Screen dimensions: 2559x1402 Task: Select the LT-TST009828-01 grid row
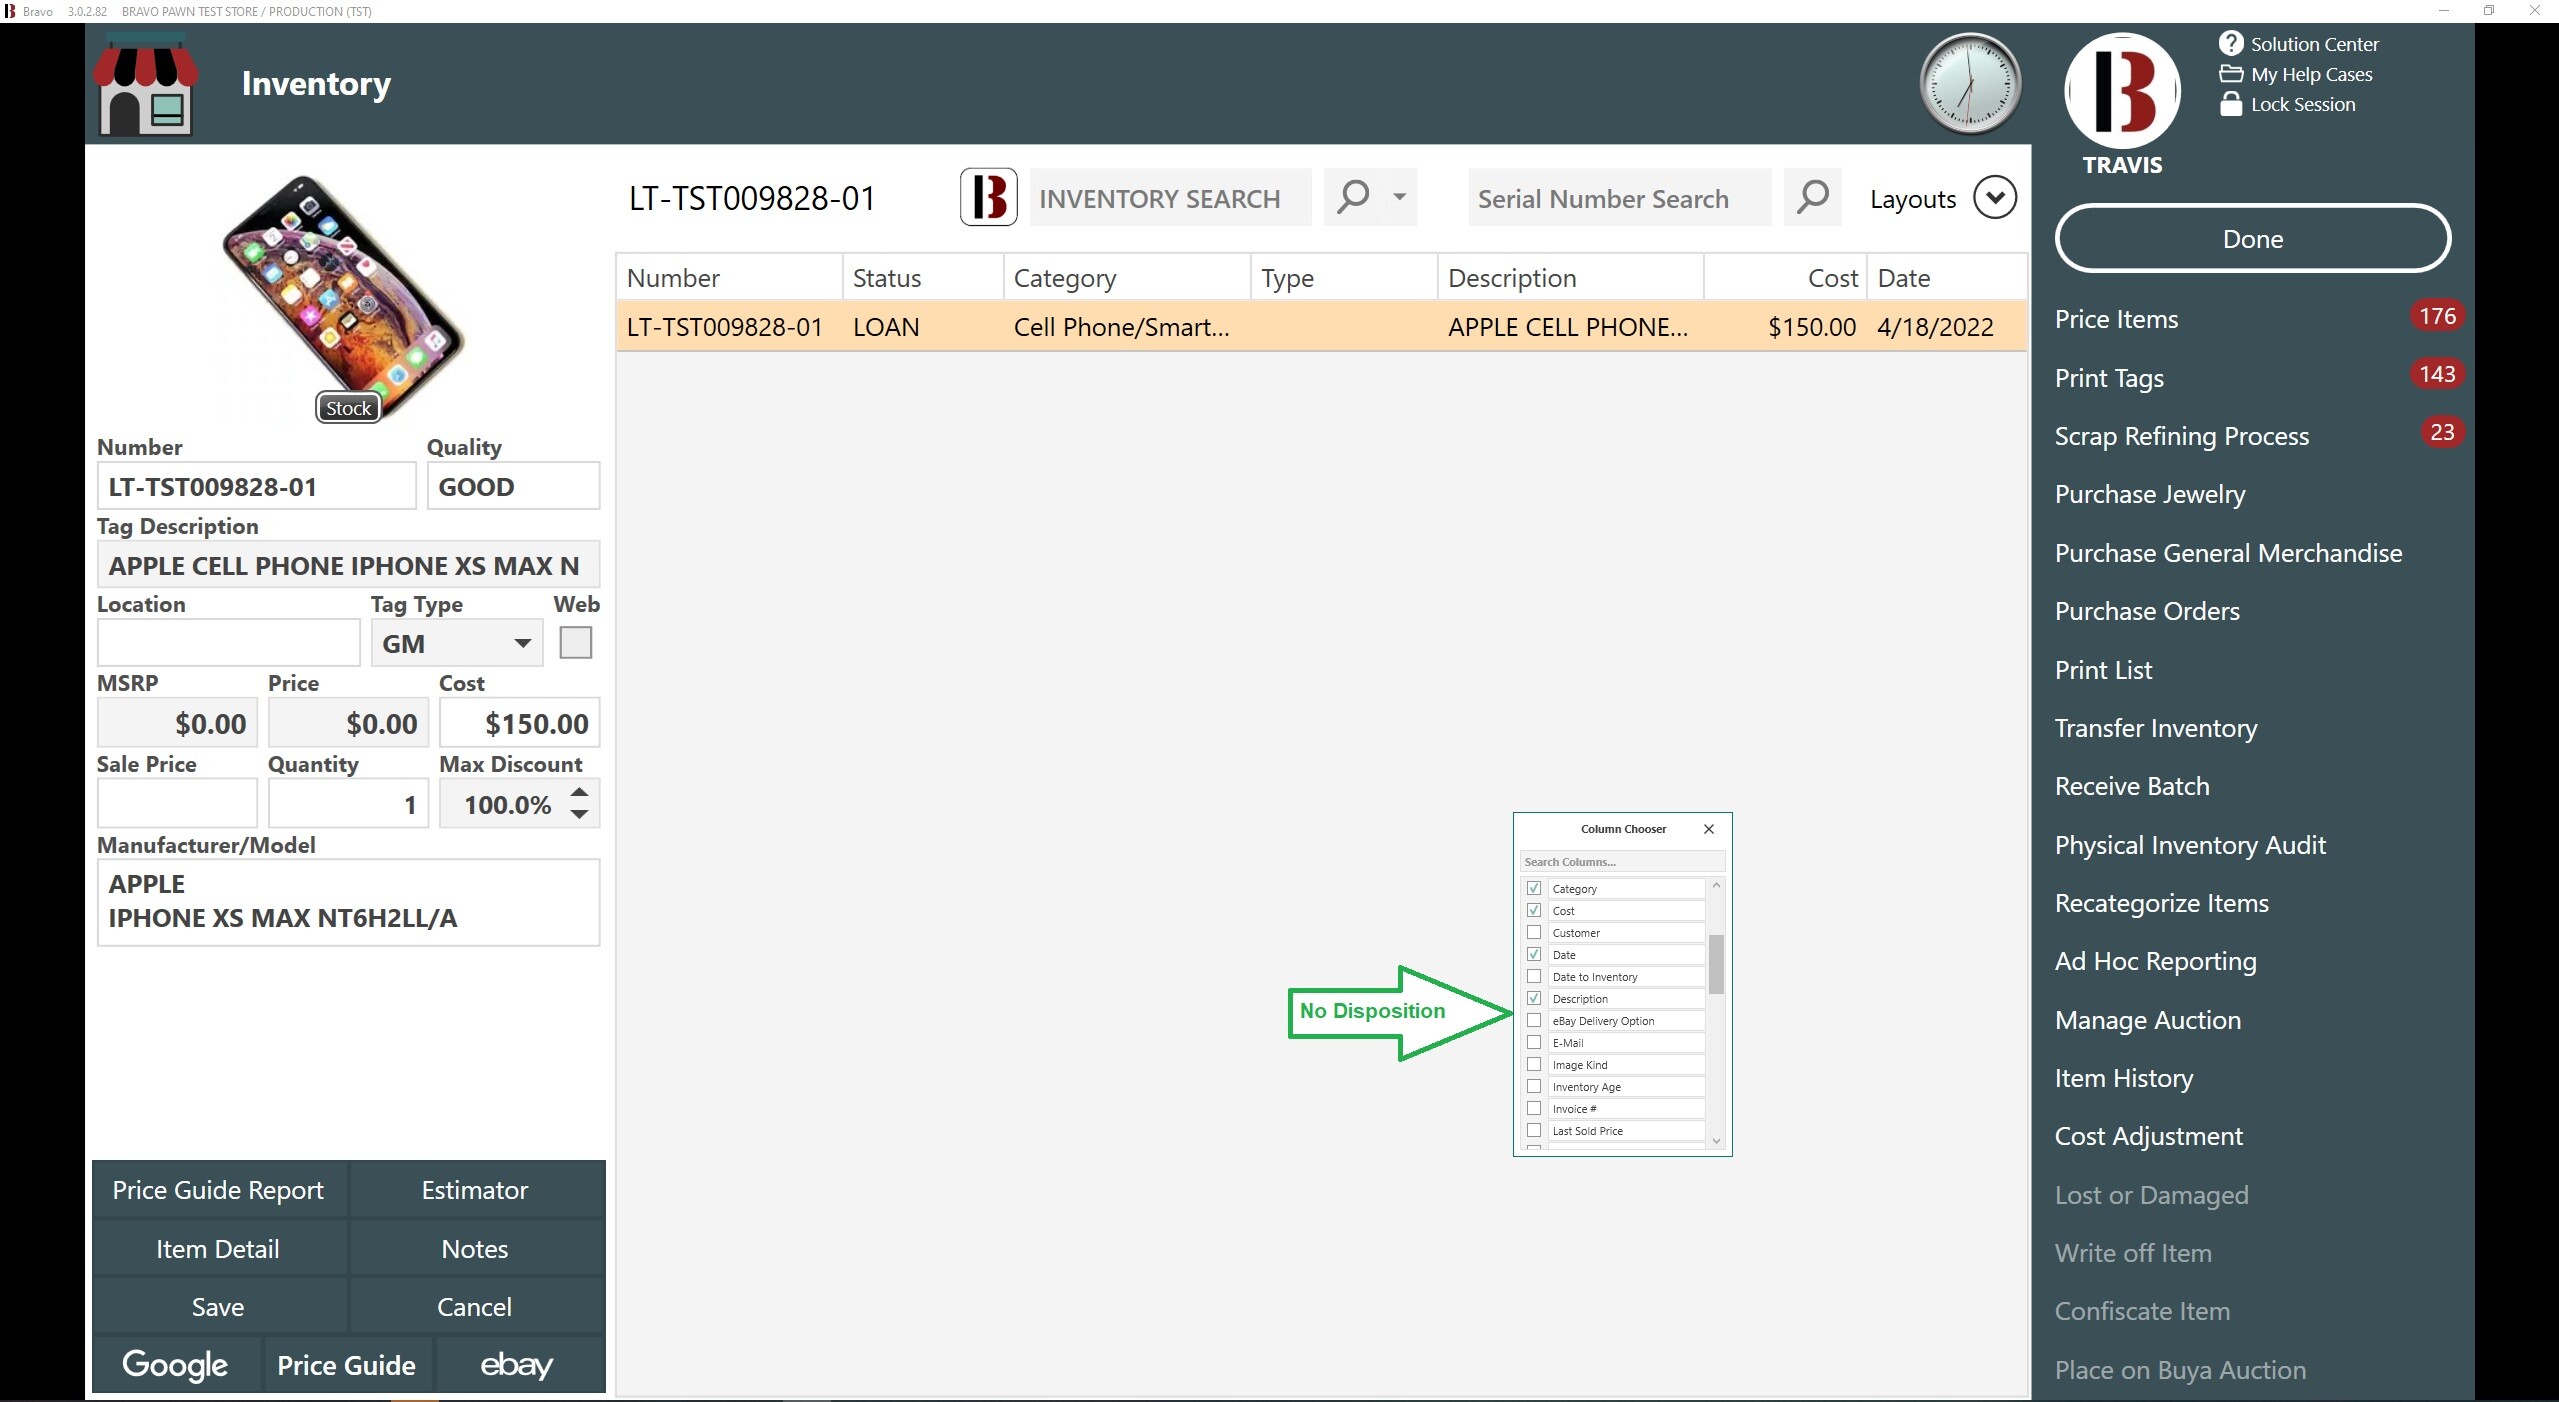[1321, 327]
